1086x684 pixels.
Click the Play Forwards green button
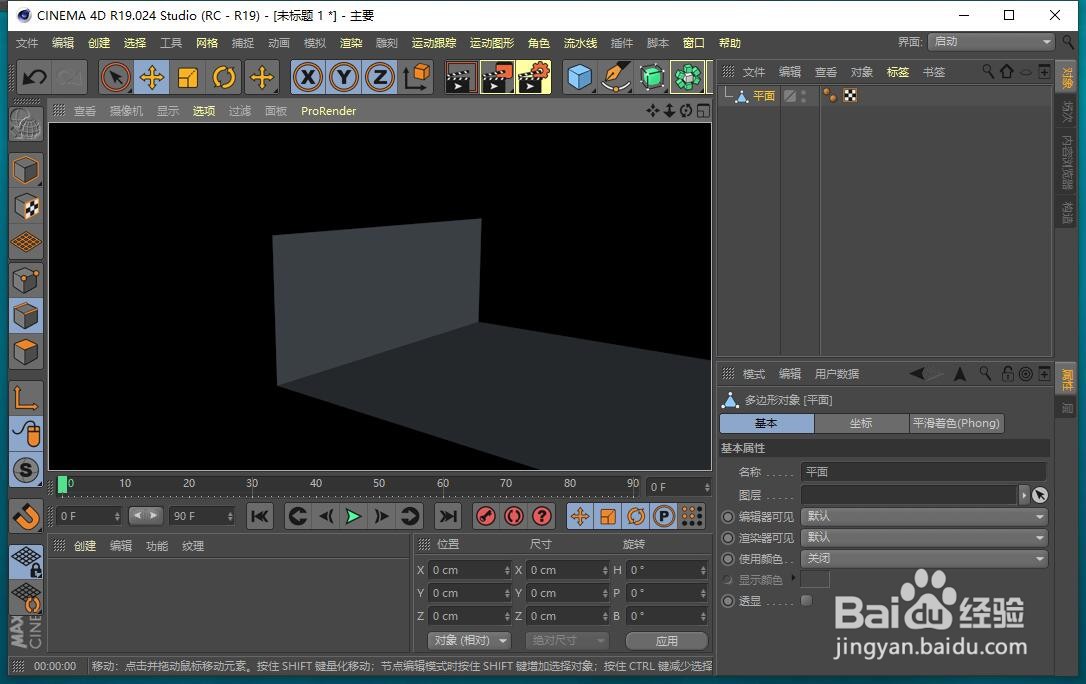(x=353, y=516)
